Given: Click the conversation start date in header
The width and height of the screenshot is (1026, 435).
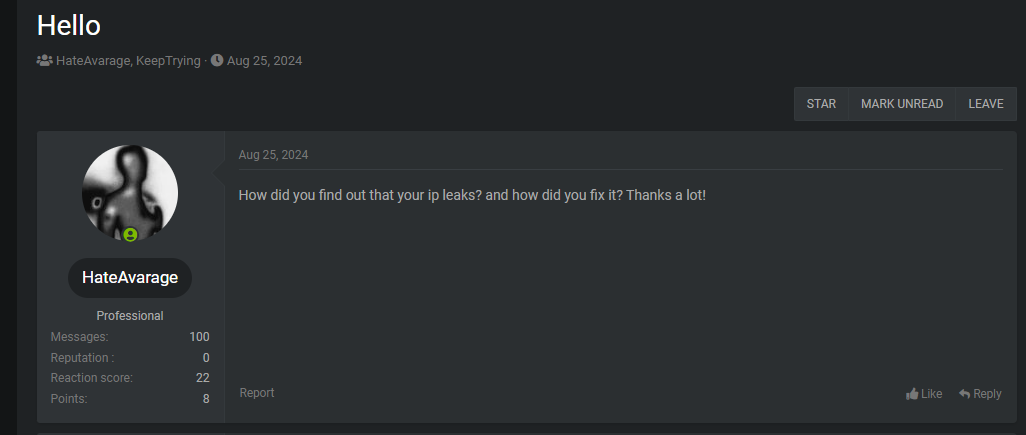Looking at the screenshot, I should click(x=264, y=61).
